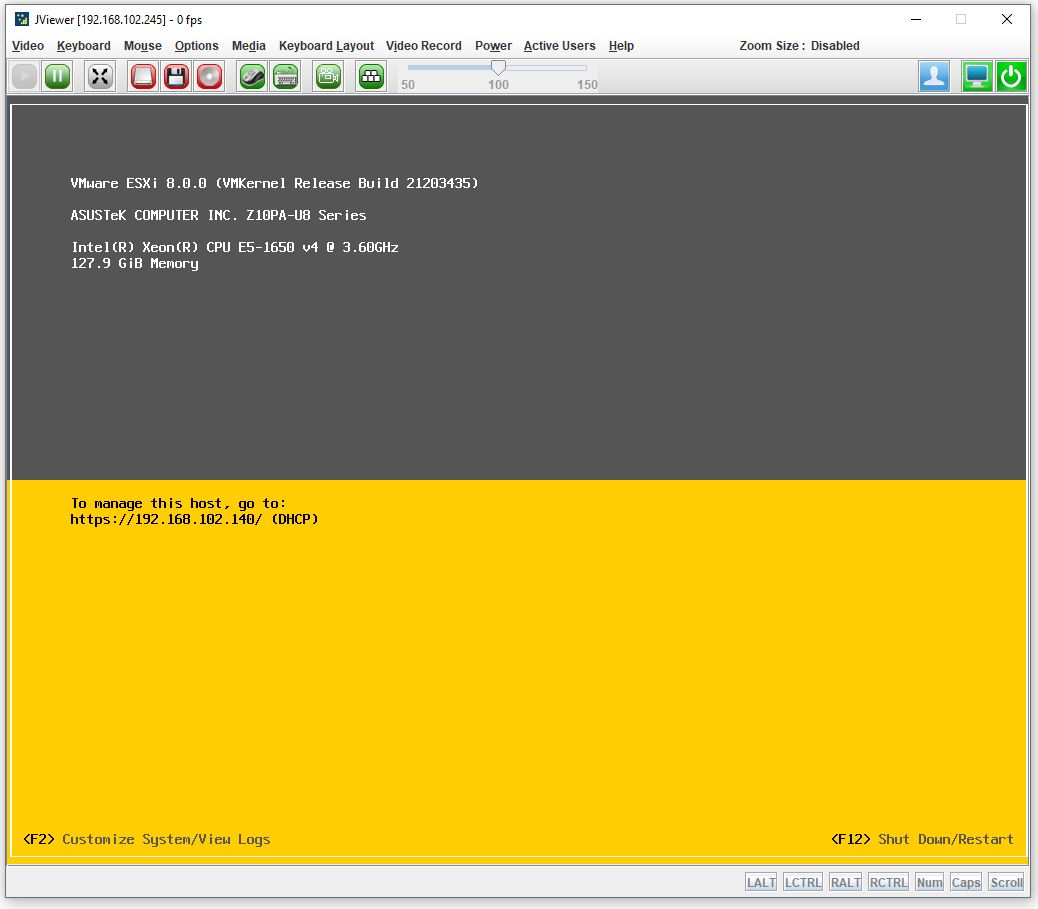Toggle the LCTRL key indicator
1038x909 pixels.
point(803,882)
